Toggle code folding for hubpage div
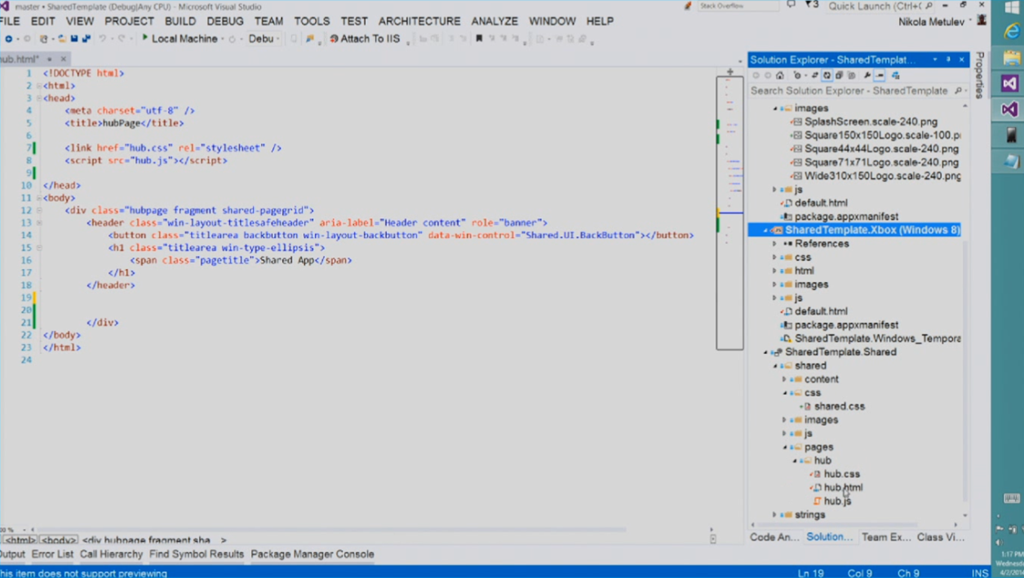This screenshot has width=1024, height=578. 39,210
